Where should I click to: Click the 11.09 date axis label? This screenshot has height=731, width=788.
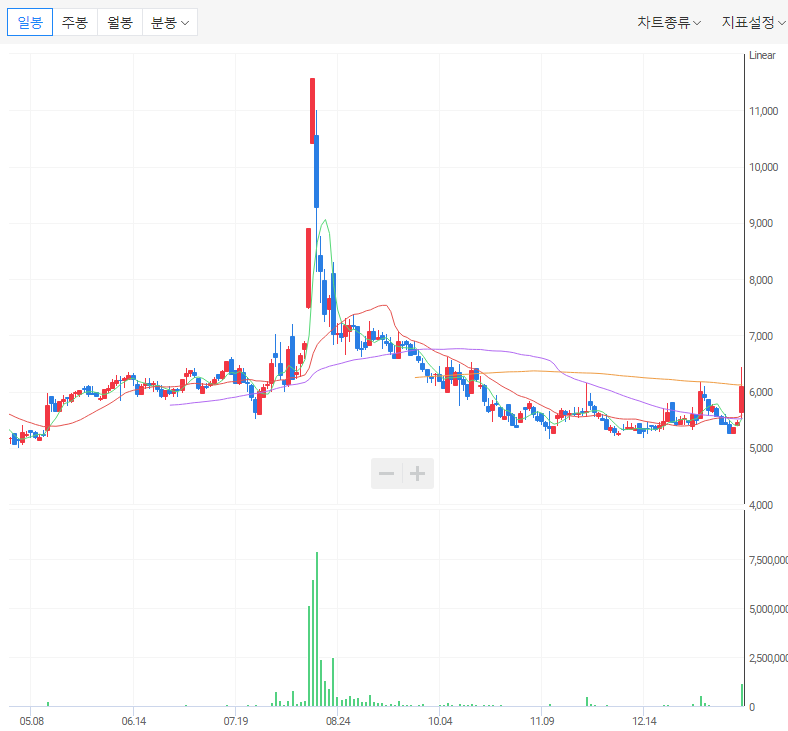point(542,721)
